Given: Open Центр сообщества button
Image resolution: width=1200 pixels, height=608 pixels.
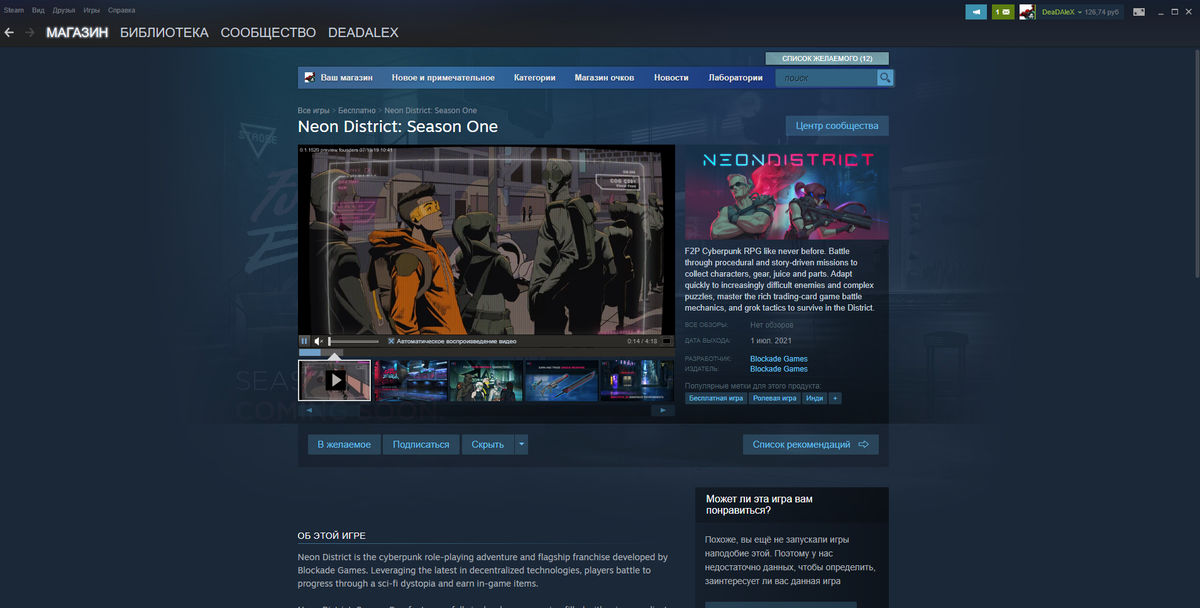Looking at the screenshot, I should pos(837,126).
